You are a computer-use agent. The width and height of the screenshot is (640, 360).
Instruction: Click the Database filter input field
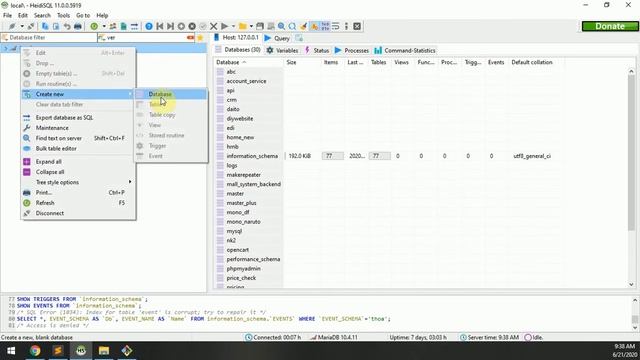pyautogui.click(x=49, y=38)
